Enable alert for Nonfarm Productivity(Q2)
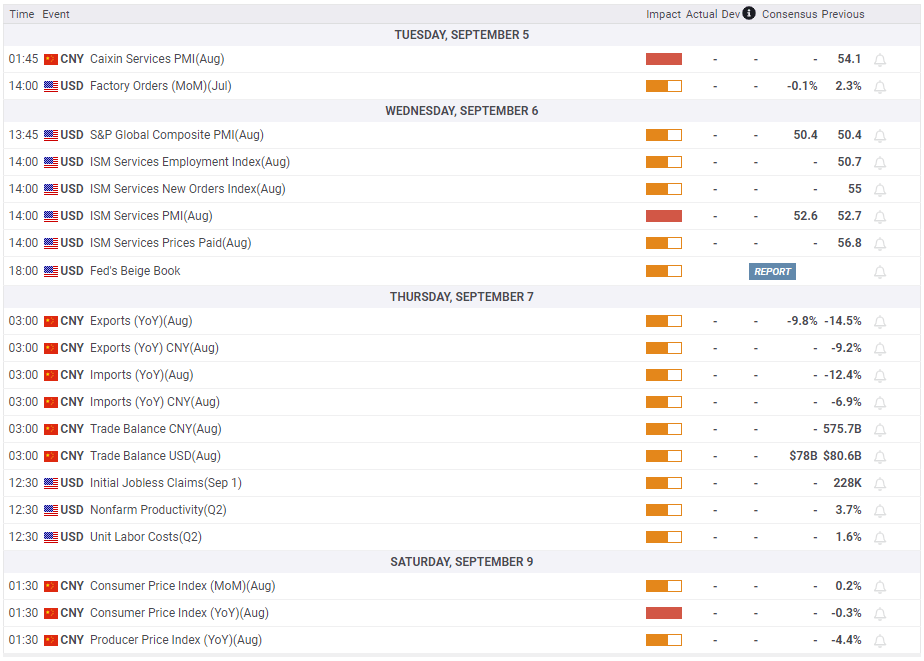 coord(880,511)
